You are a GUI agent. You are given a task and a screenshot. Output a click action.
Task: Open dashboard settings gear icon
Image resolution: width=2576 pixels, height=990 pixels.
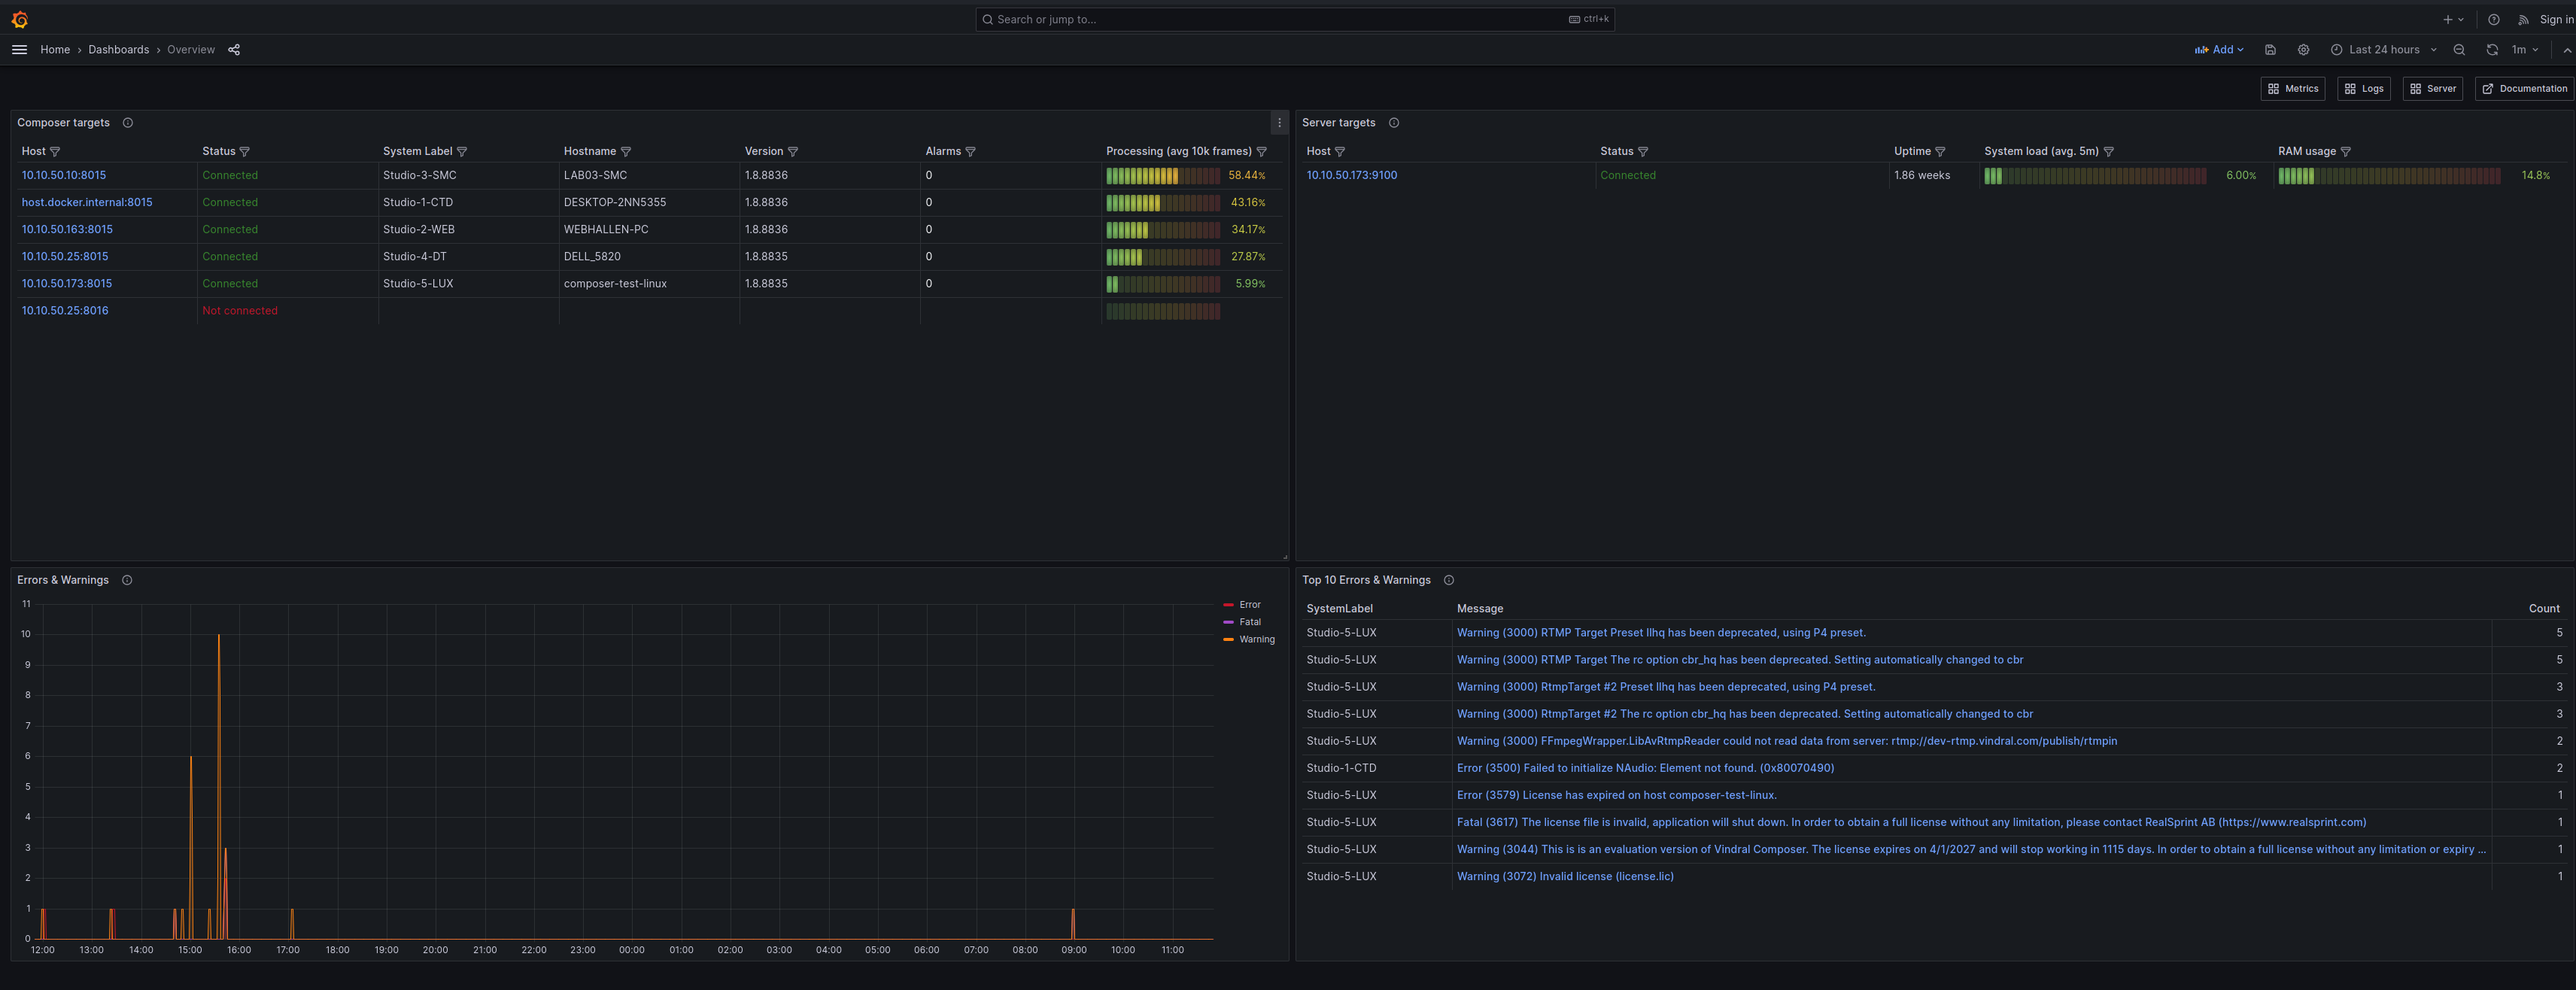(x=2303, y=49)
